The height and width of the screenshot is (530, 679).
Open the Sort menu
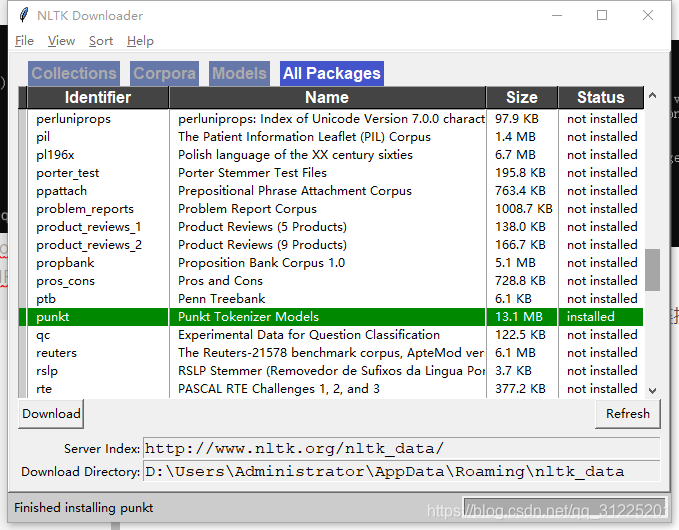pyautogui.click(x=101, y=41)
